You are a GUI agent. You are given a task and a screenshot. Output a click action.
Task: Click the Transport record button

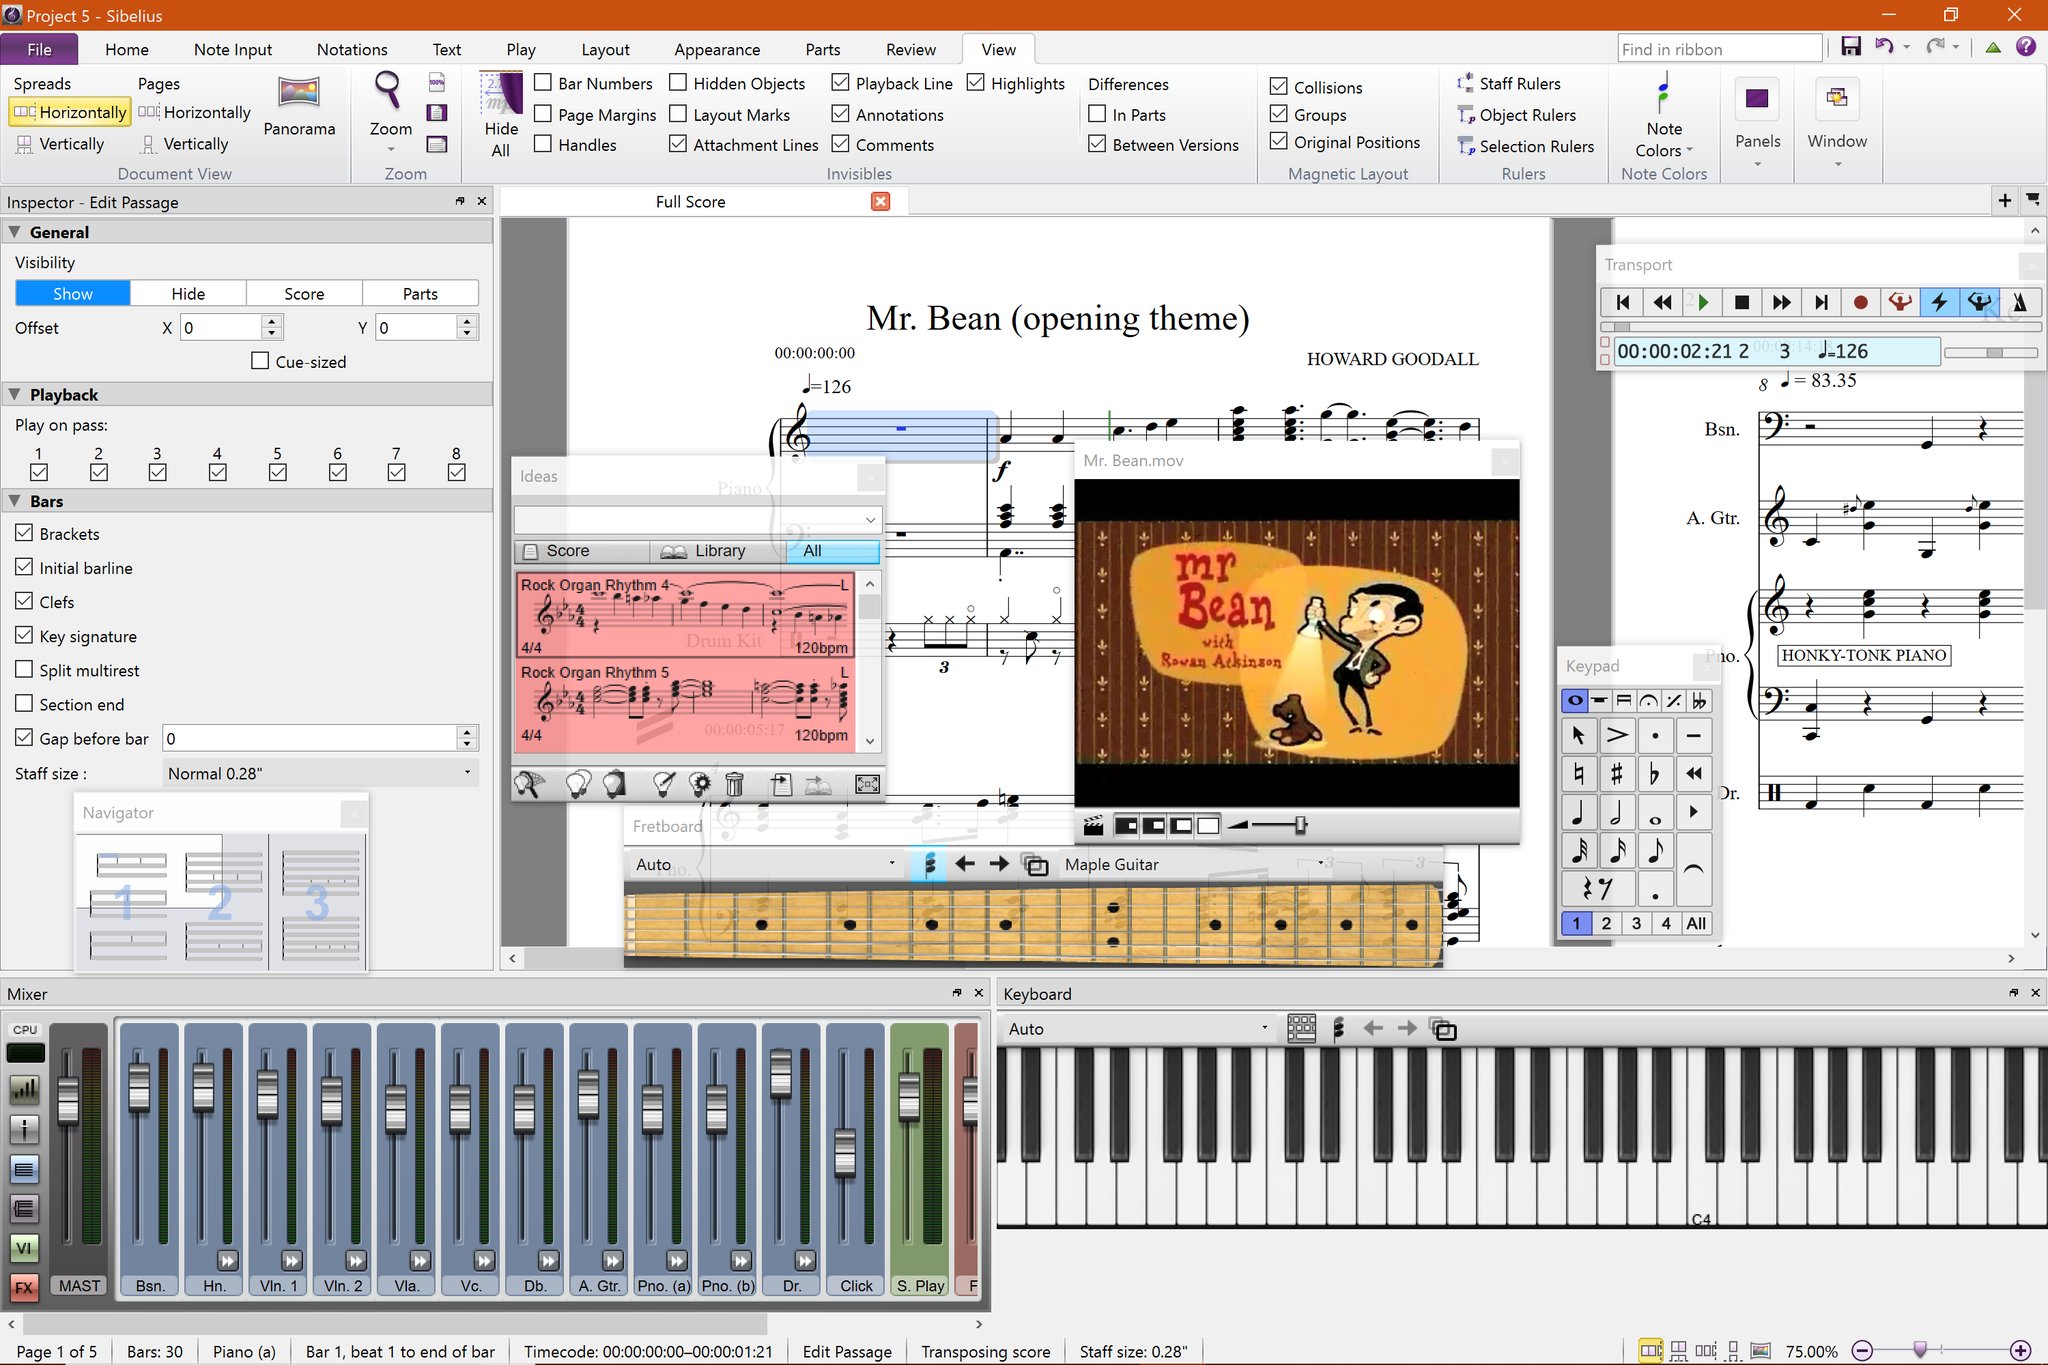click(1860, 302)
